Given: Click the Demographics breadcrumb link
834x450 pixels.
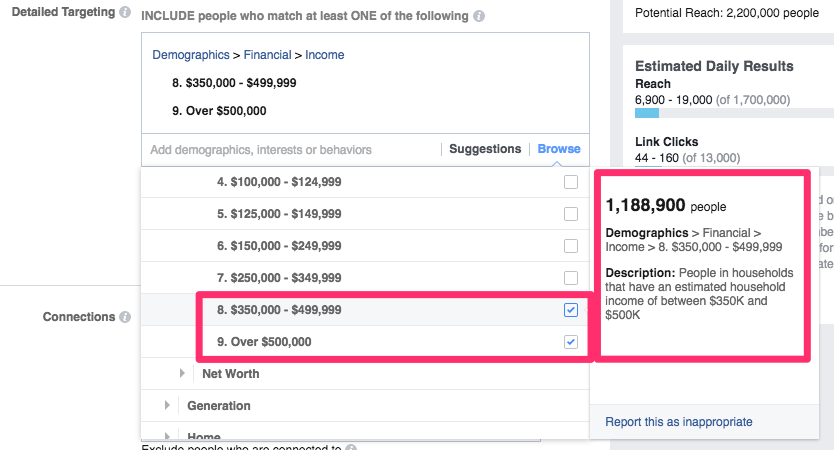Looking at the screenshot, I should [x=190, y=55].
